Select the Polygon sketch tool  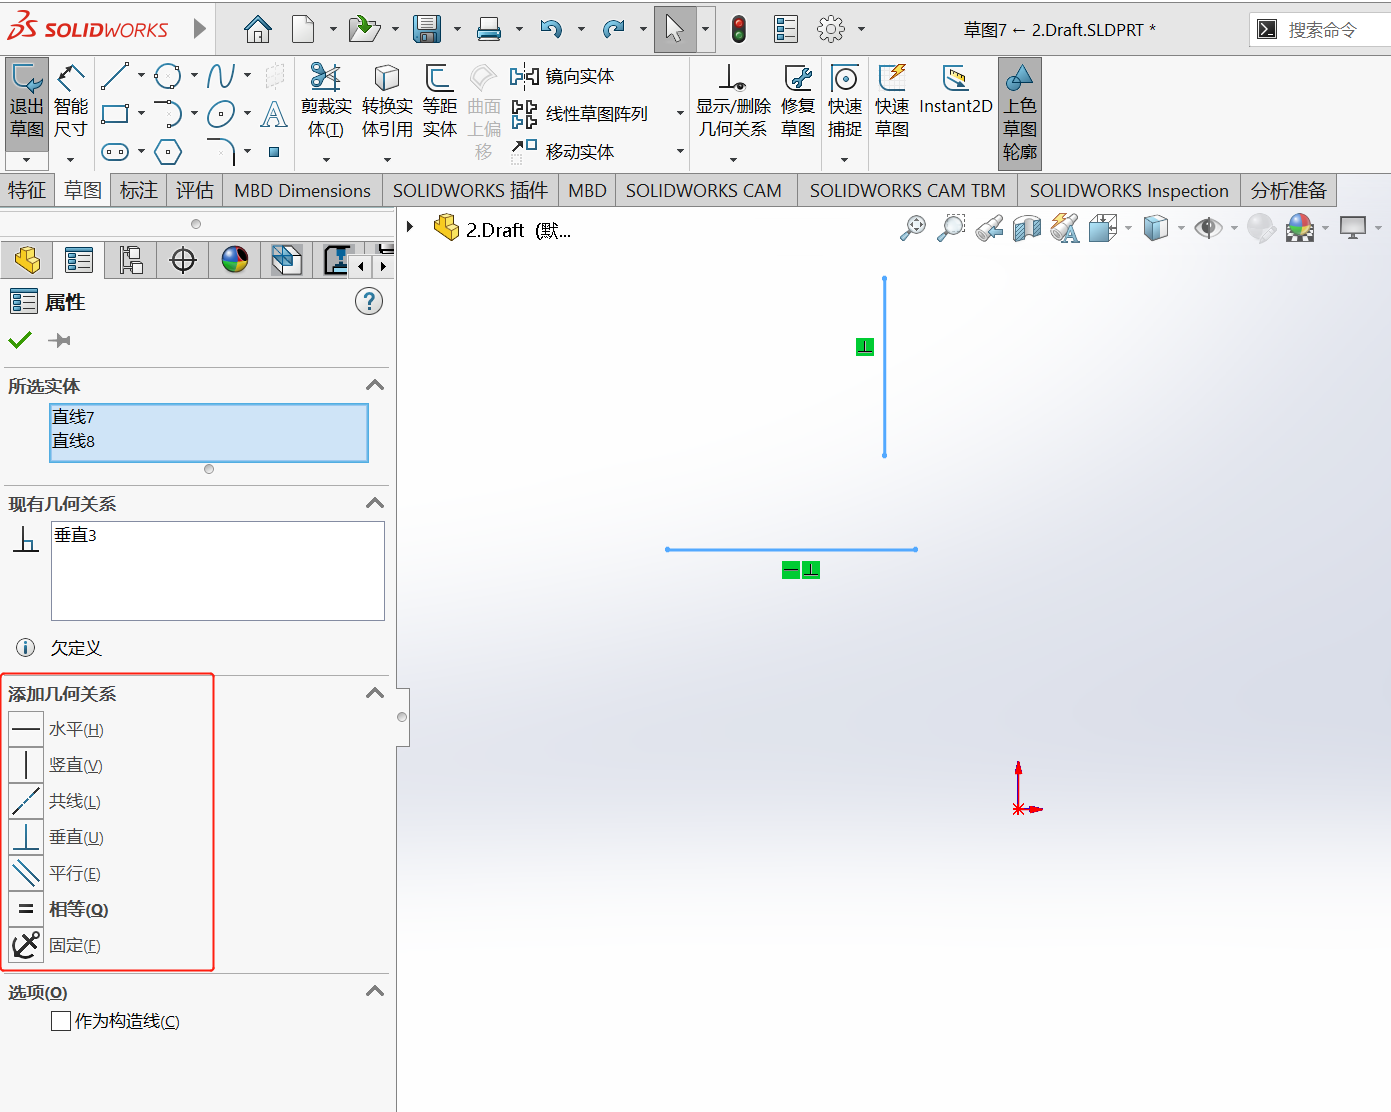click(x=168, y=152)
